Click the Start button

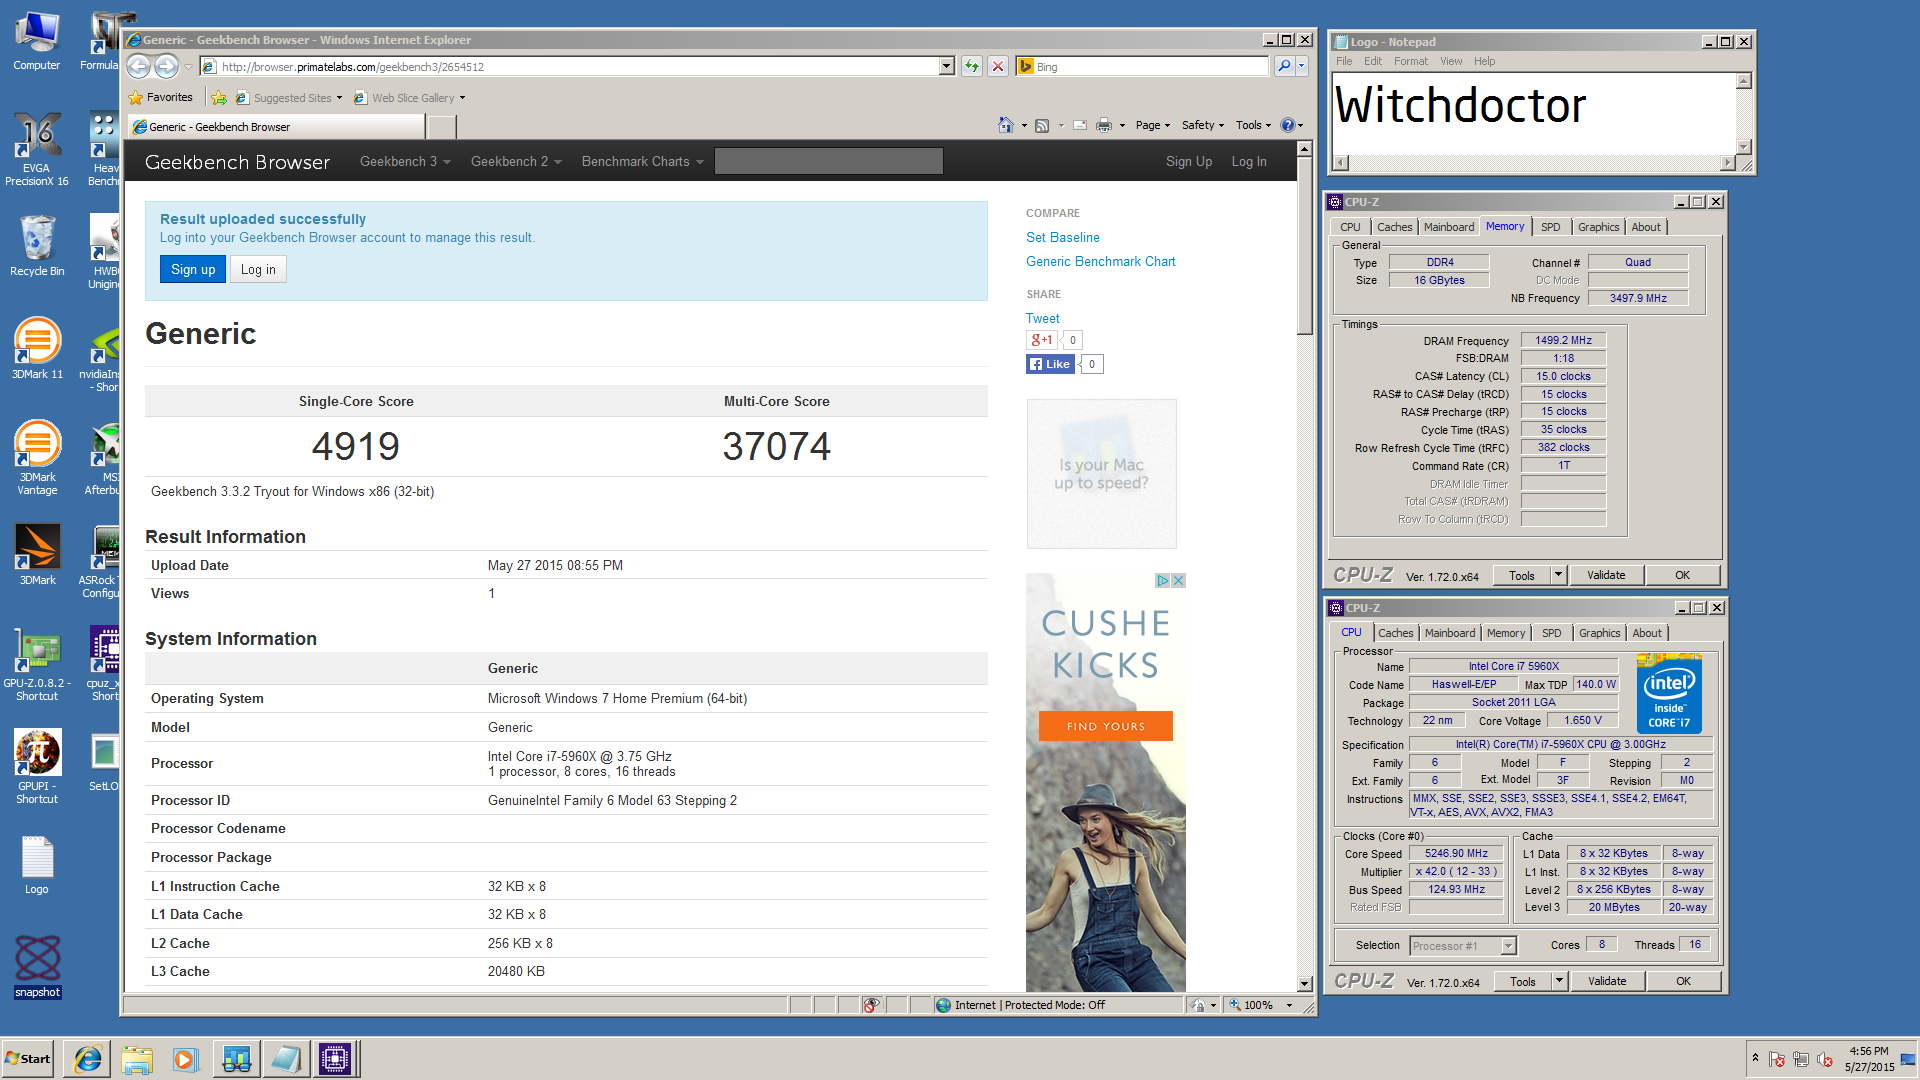(x=28, y=1059)
